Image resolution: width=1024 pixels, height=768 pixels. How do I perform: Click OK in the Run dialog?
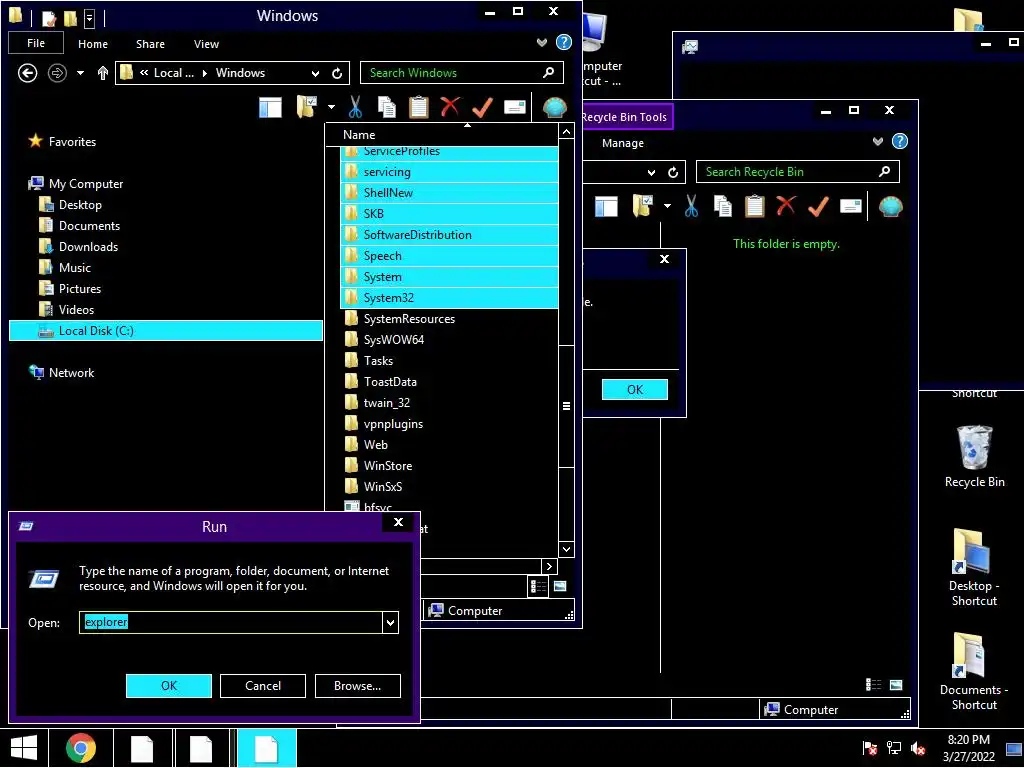[168, 686]
